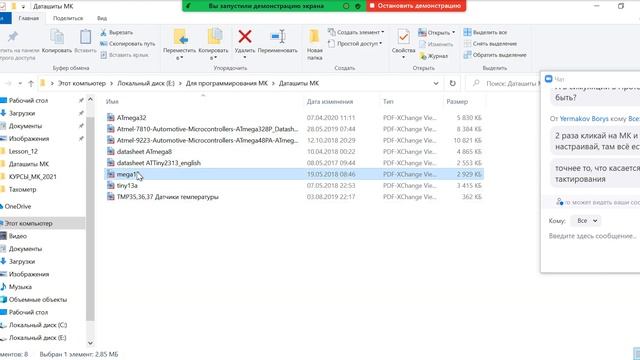The width and height of the screenshot is (640, 360).
Task: Open Изображения in Quick access
Action: [29, 139]
